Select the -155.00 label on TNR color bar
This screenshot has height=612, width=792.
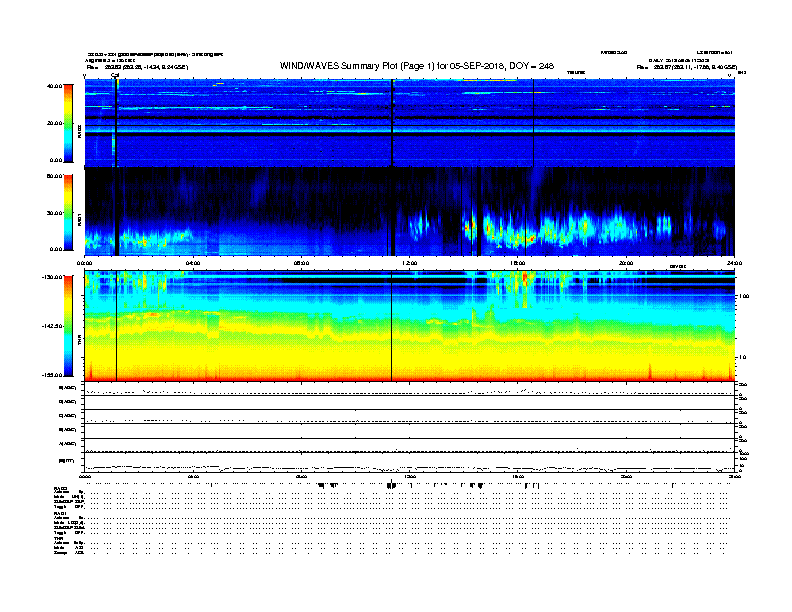tap(52, 375)
